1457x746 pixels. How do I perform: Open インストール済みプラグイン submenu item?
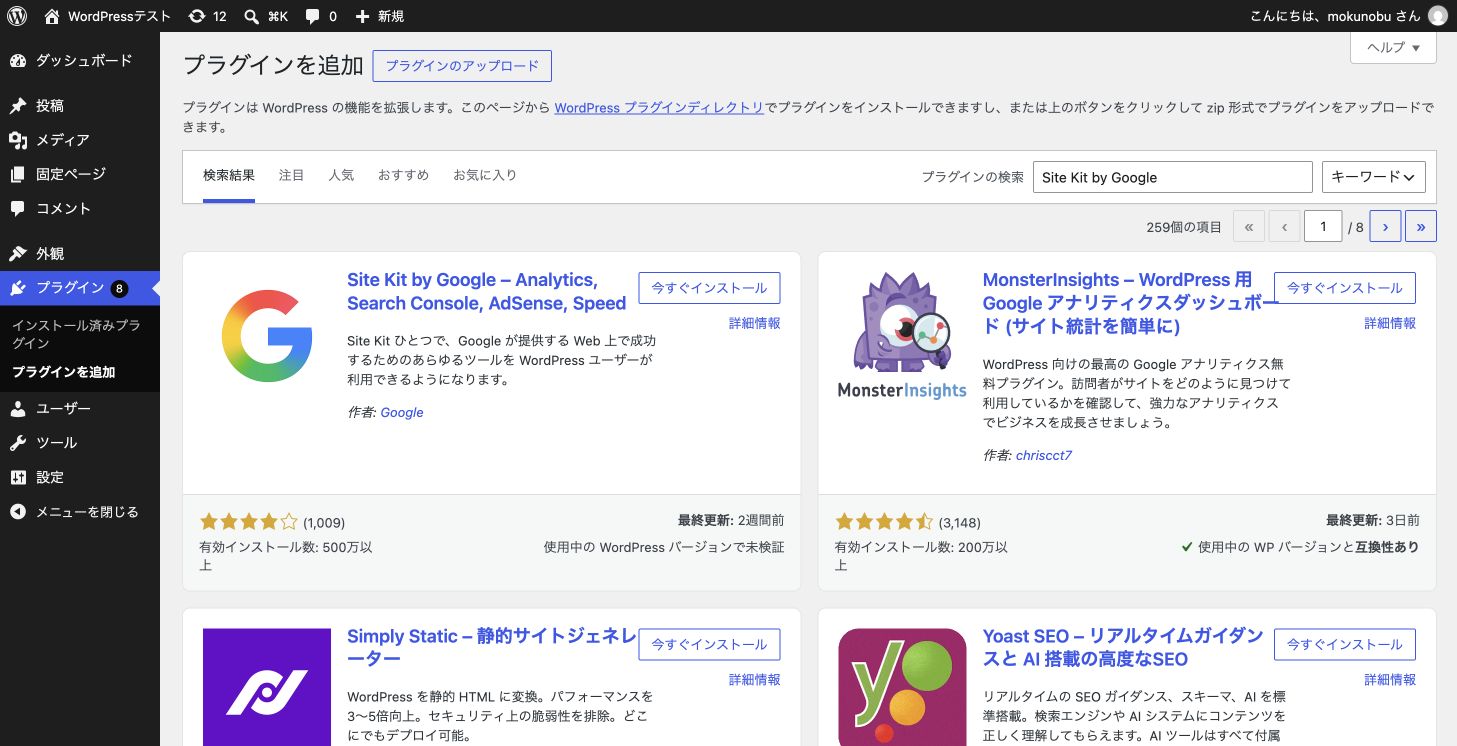[x=76, y=334]
